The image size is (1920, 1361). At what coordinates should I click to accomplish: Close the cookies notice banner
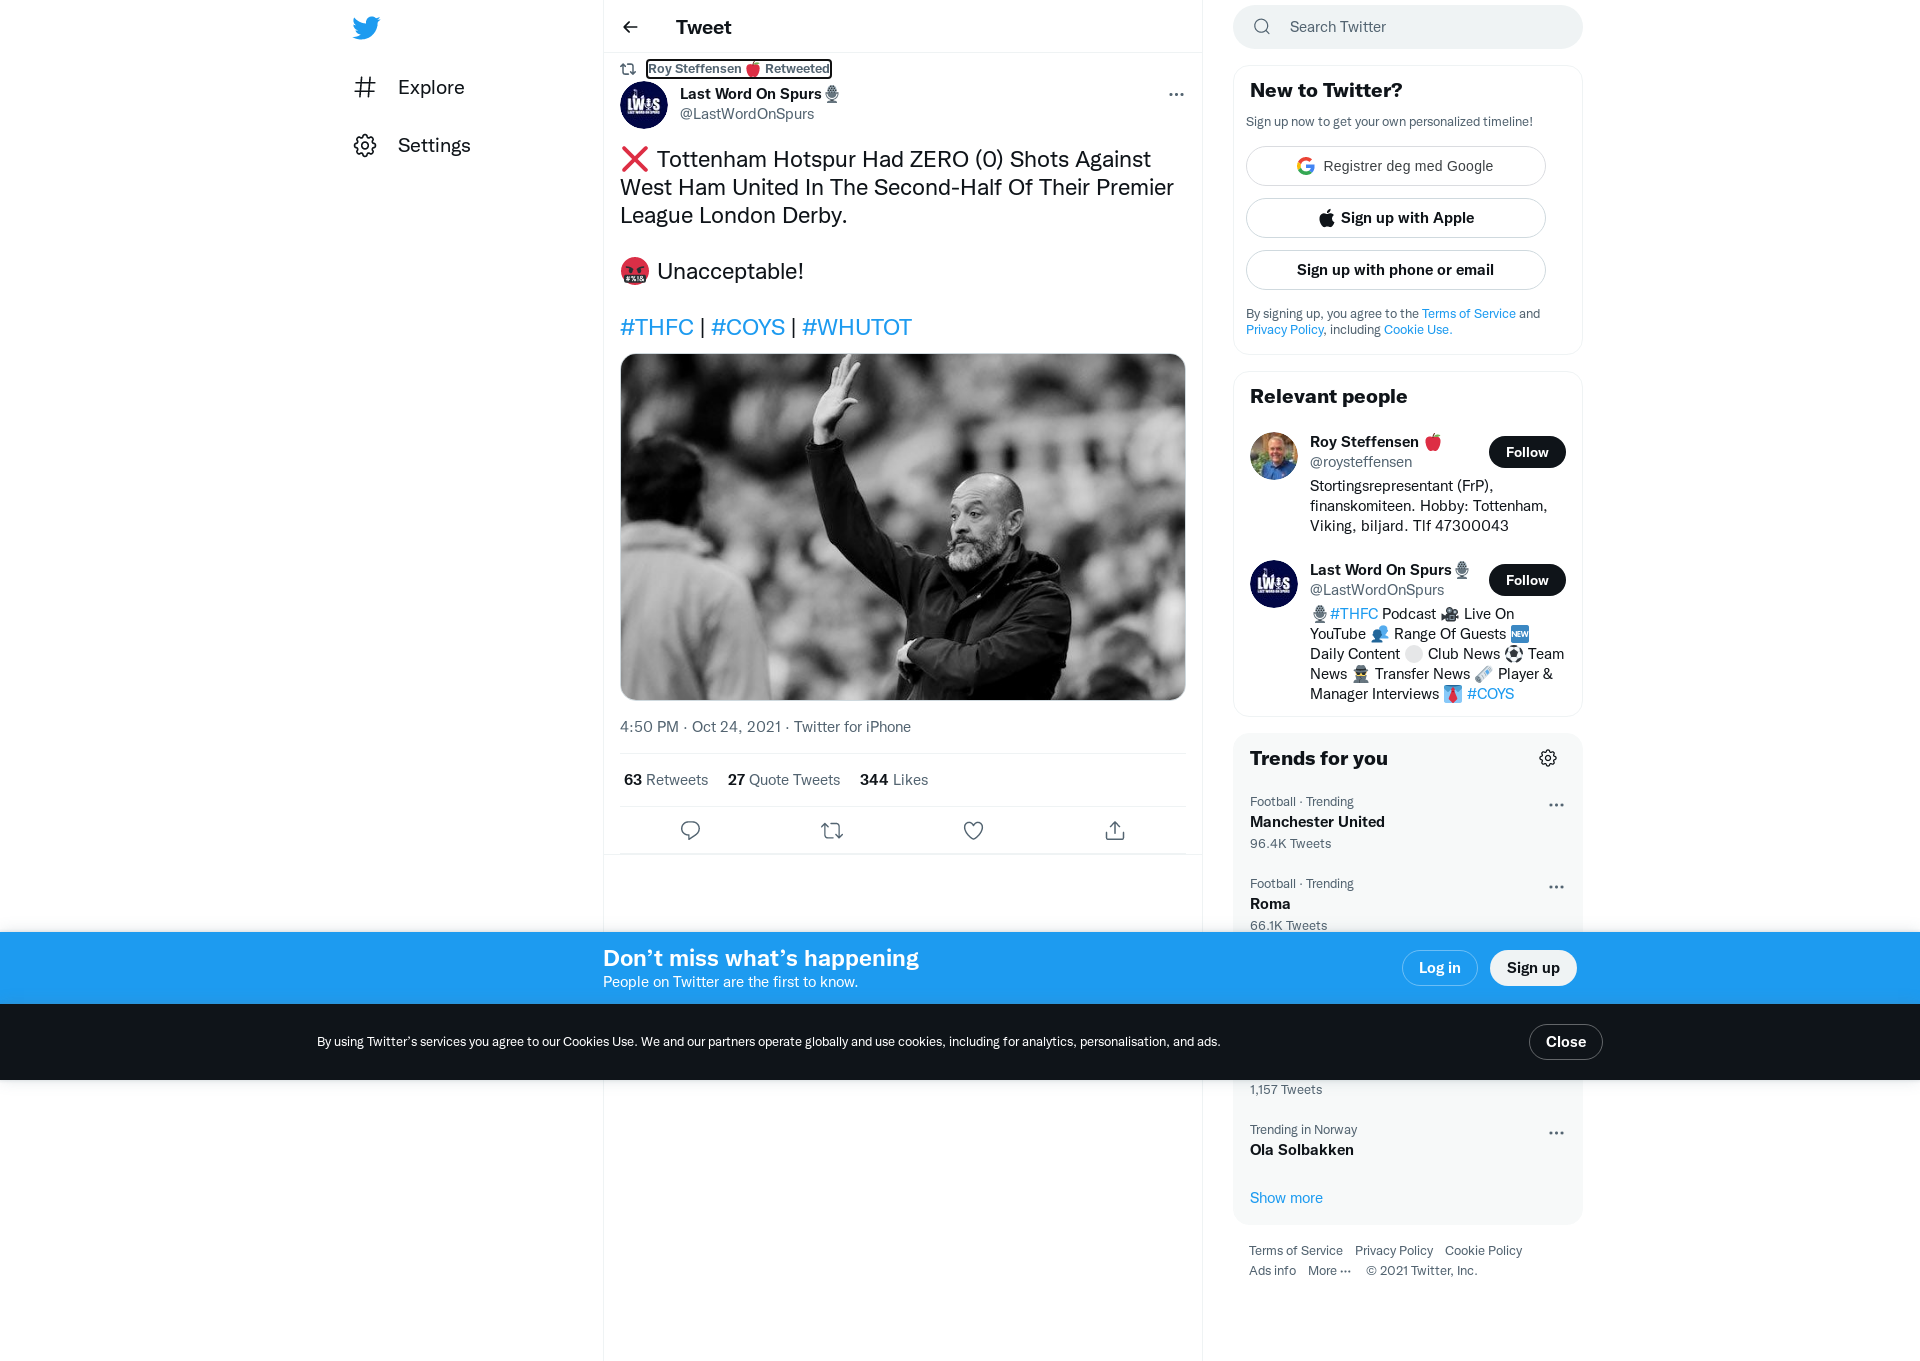[x=1566, y=1042]
